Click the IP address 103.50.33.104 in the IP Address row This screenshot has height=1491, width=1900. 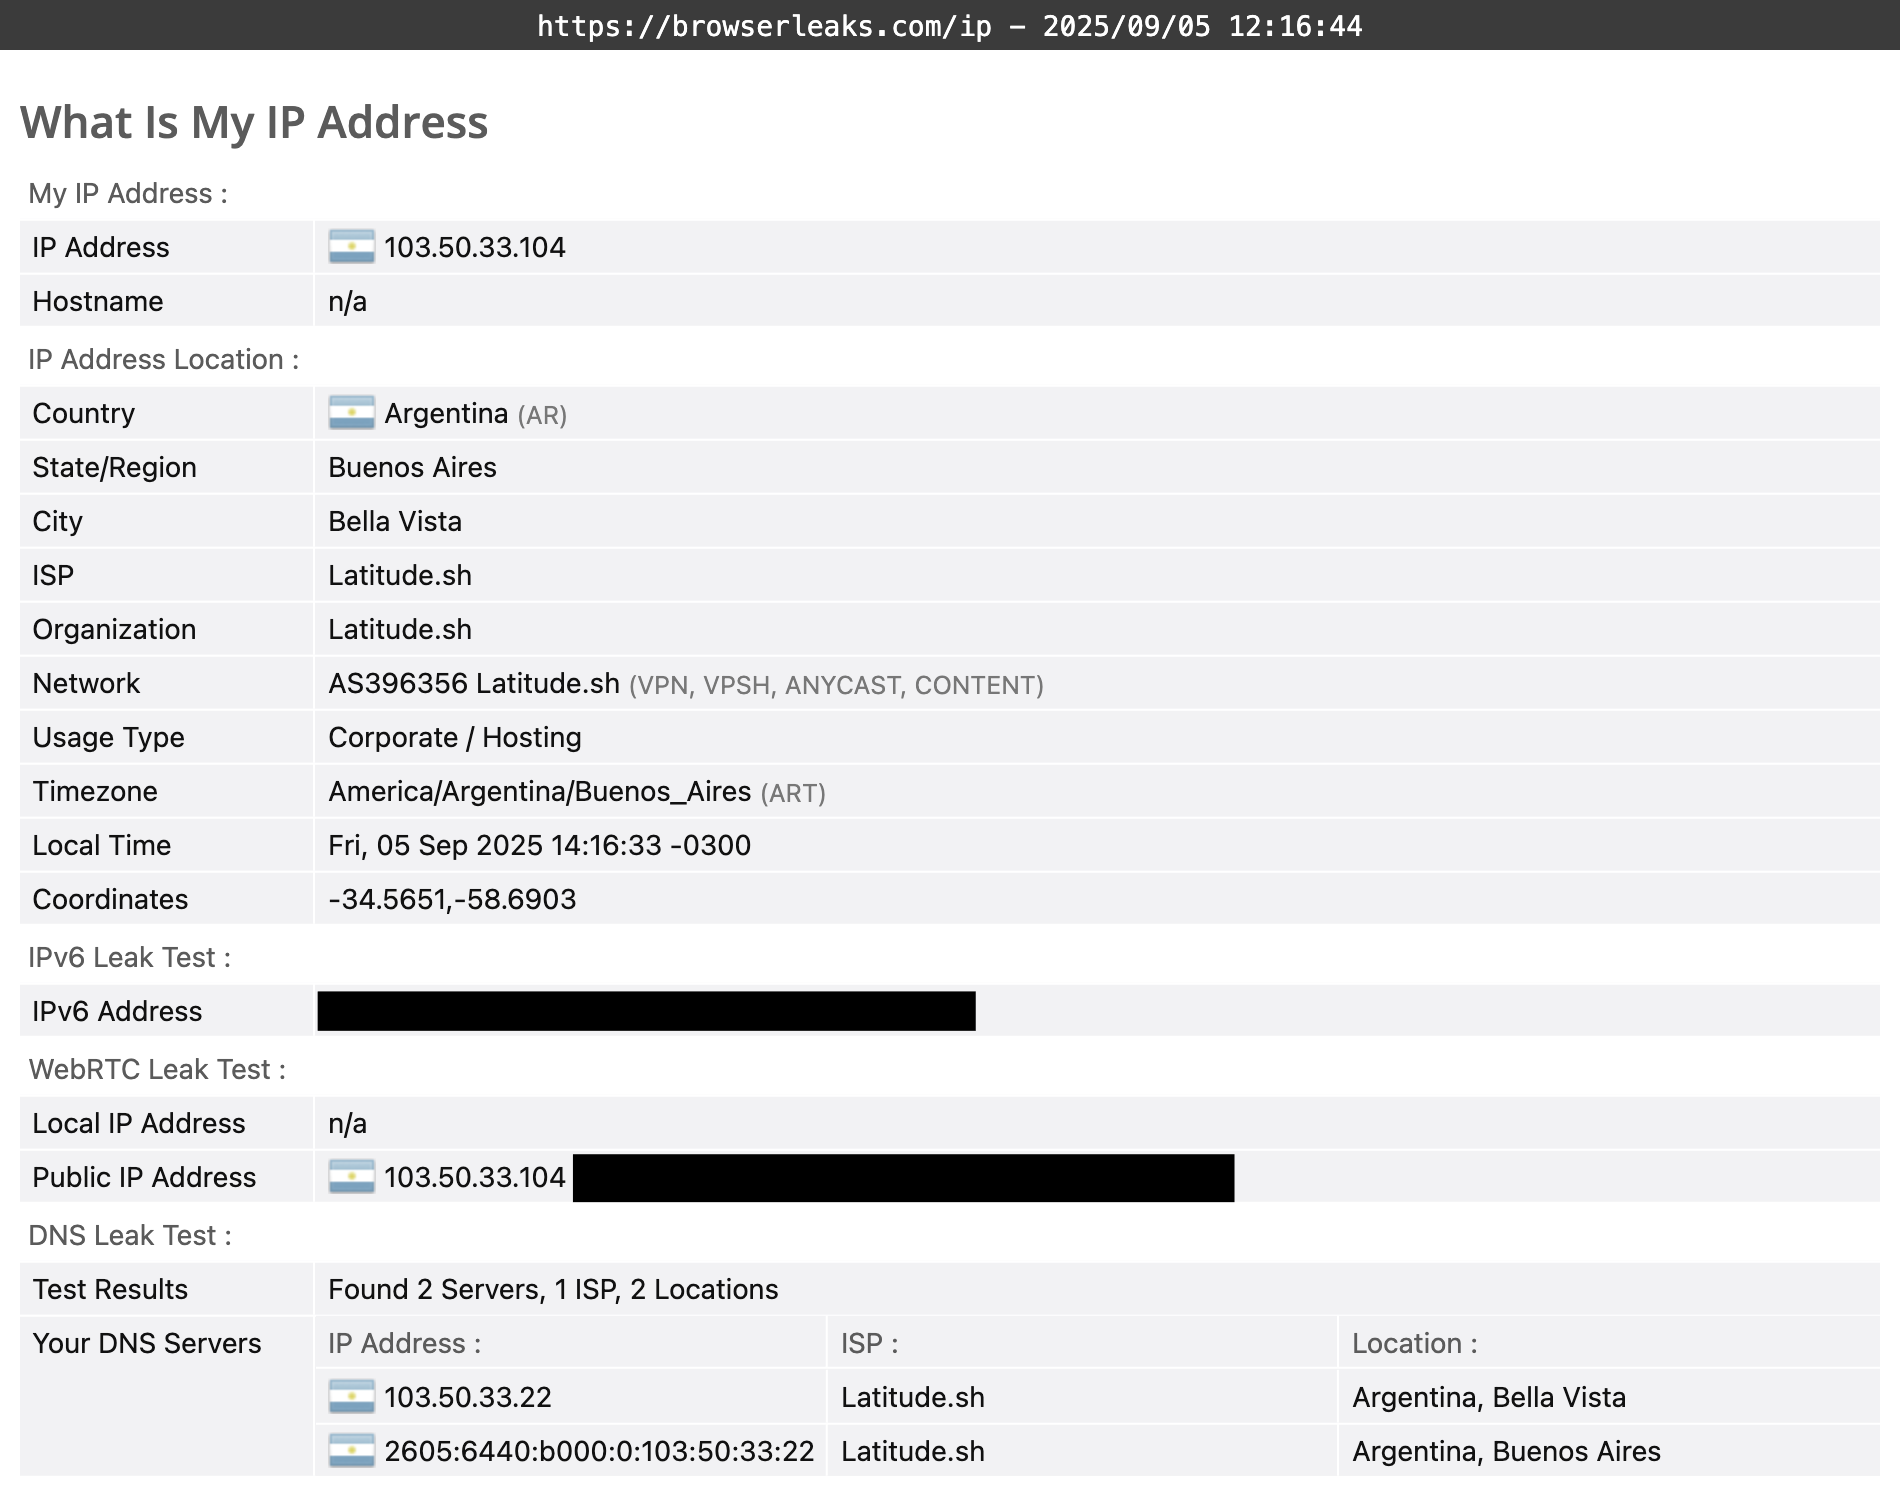coord(475,247)
